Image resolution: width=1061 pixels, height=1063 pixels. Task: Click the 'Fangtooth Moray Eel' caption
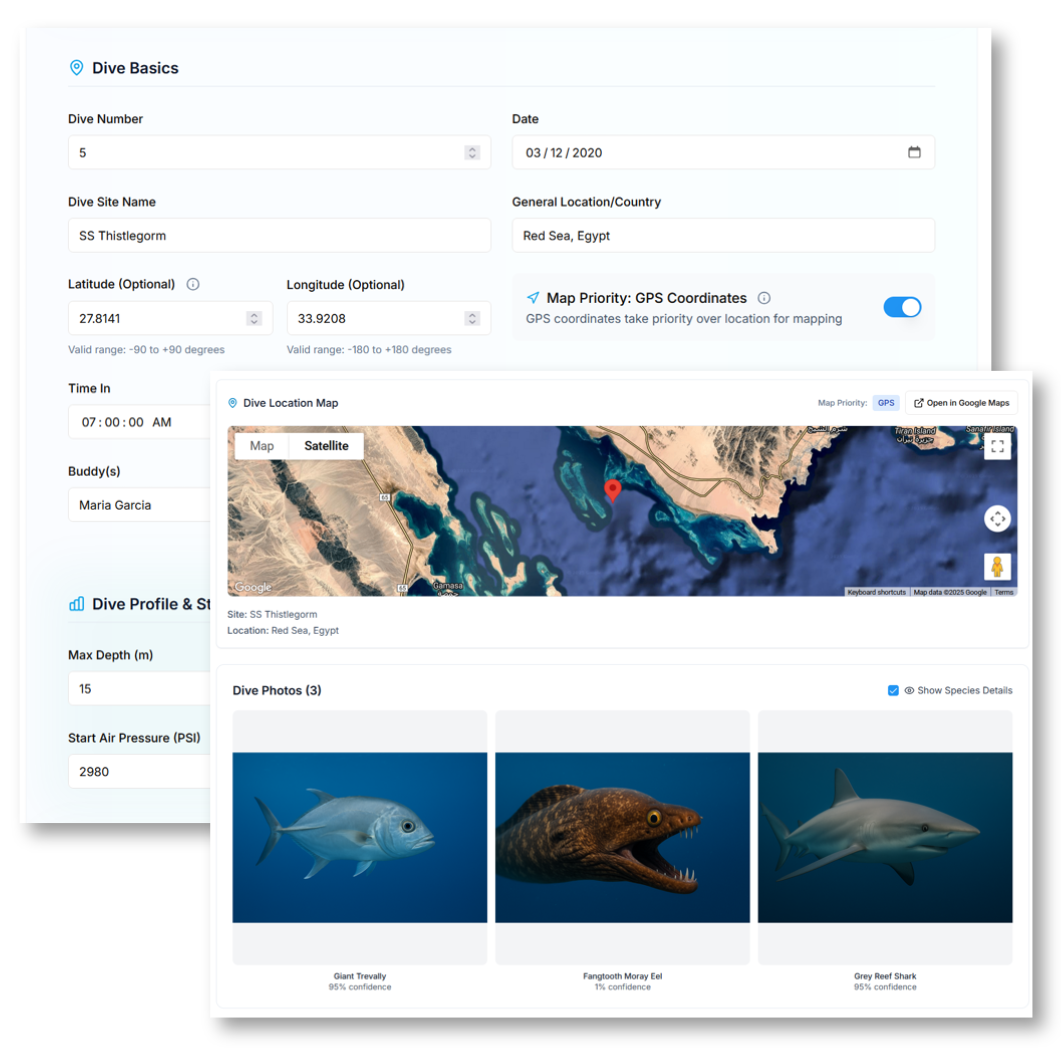click(622, 976)
